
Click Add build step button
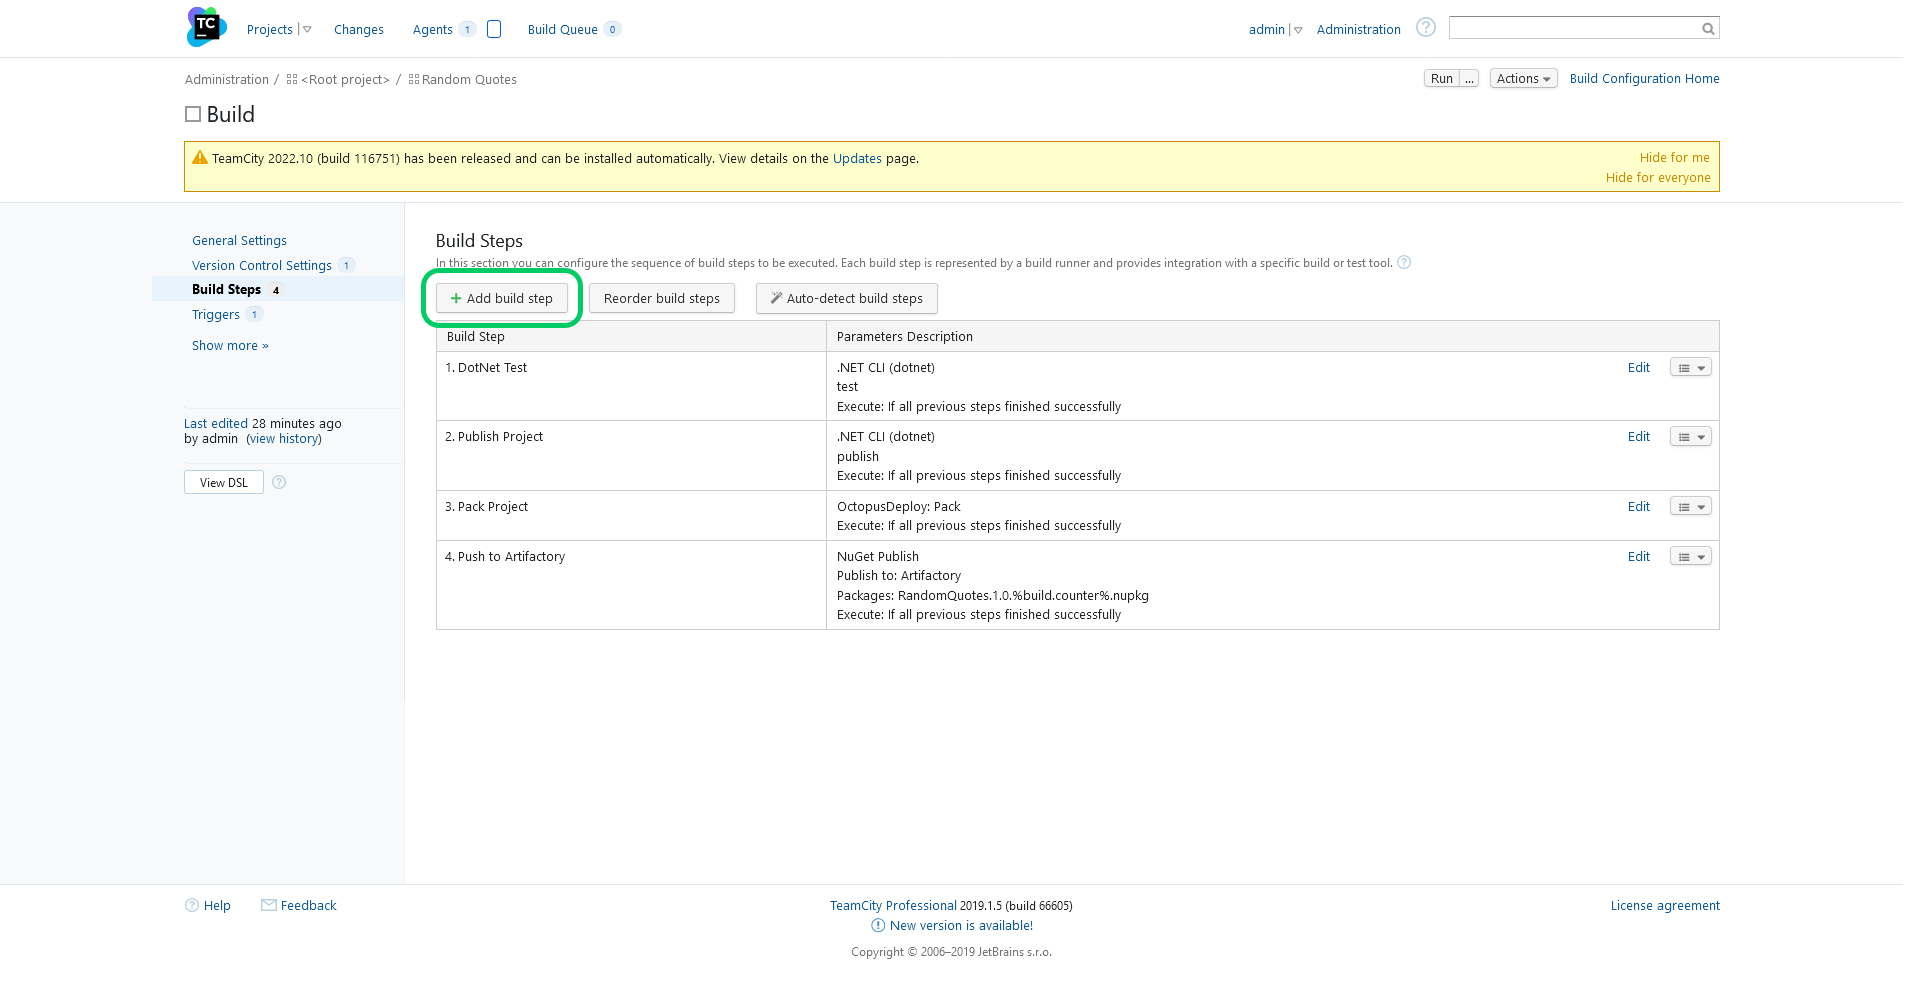[x=502, y=298]
